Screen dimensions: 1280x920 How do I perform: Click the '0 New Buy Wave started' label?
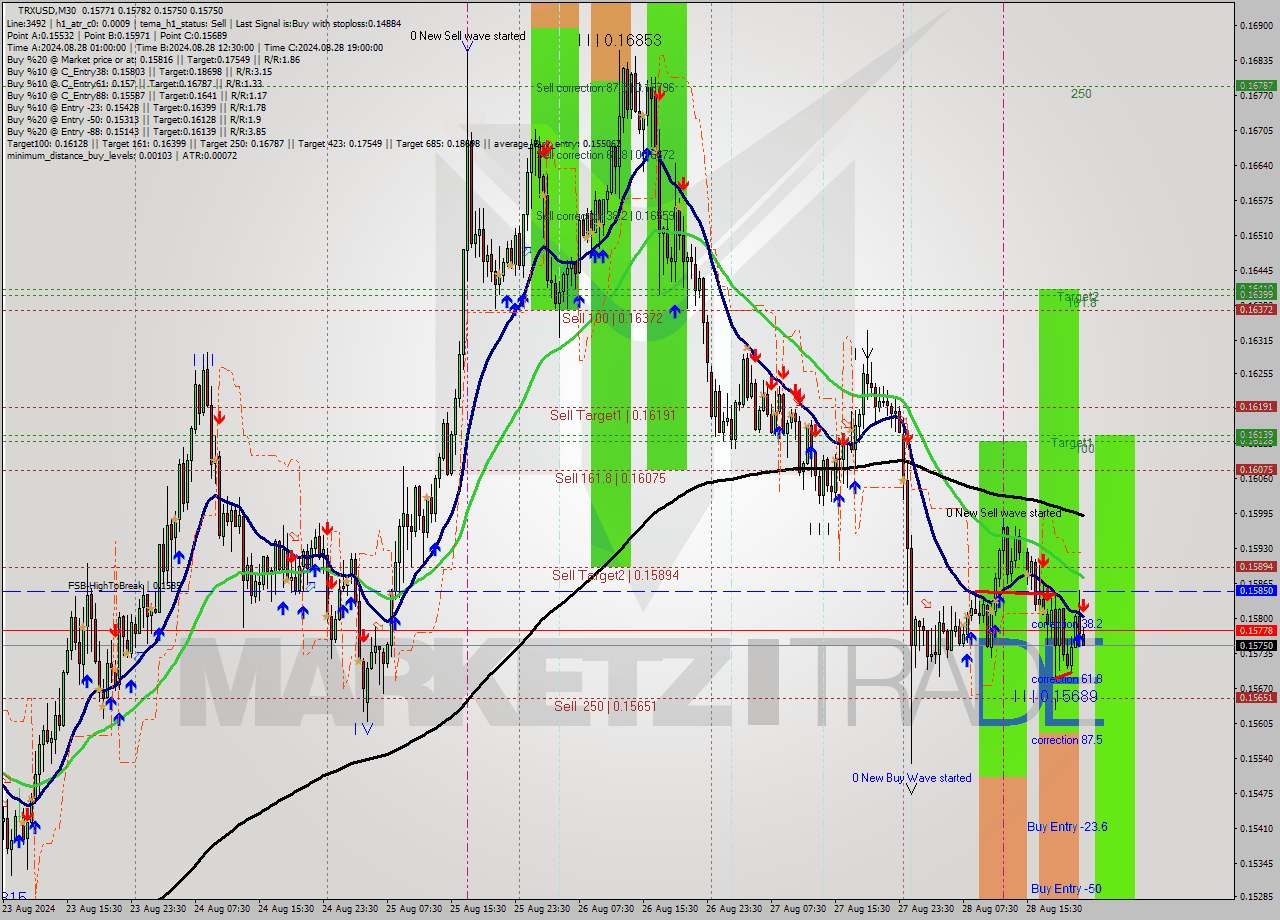pos(911,778)
